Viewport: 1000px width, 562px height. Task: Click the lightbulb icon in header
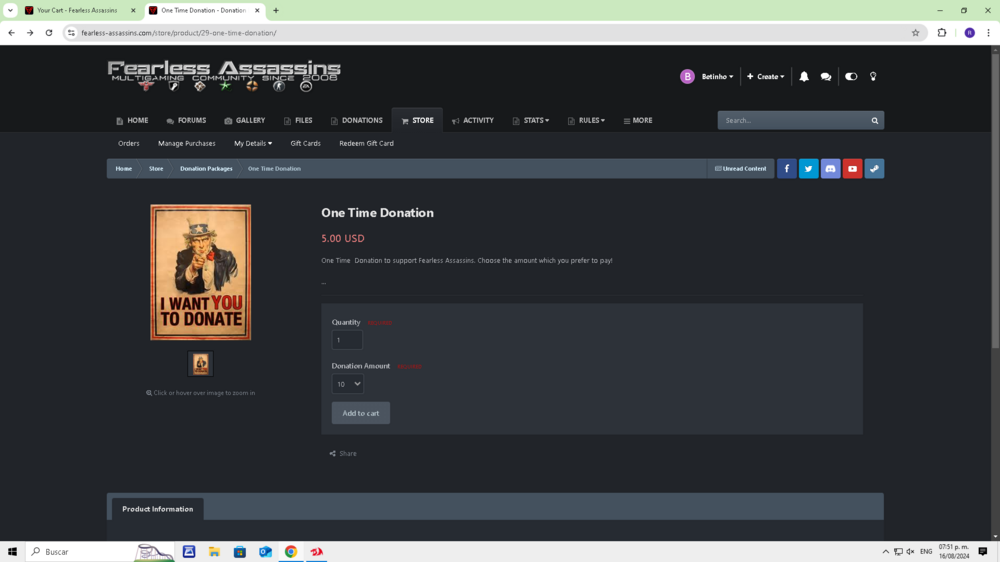click(873, 77)
